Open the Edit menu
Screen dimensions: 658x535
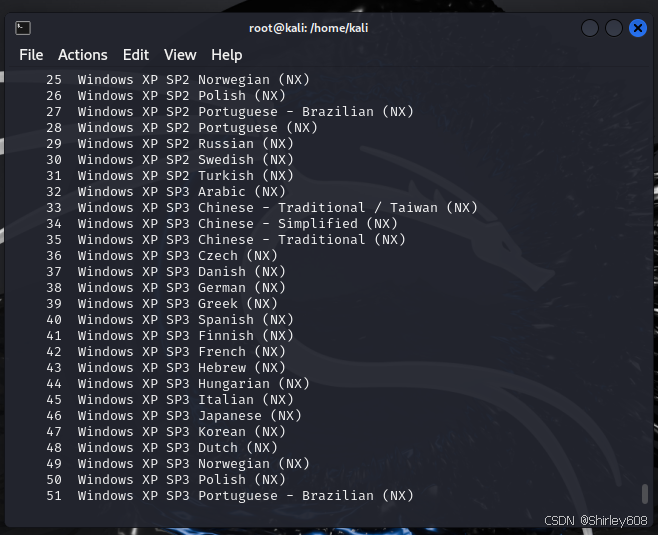pos(136,55)
